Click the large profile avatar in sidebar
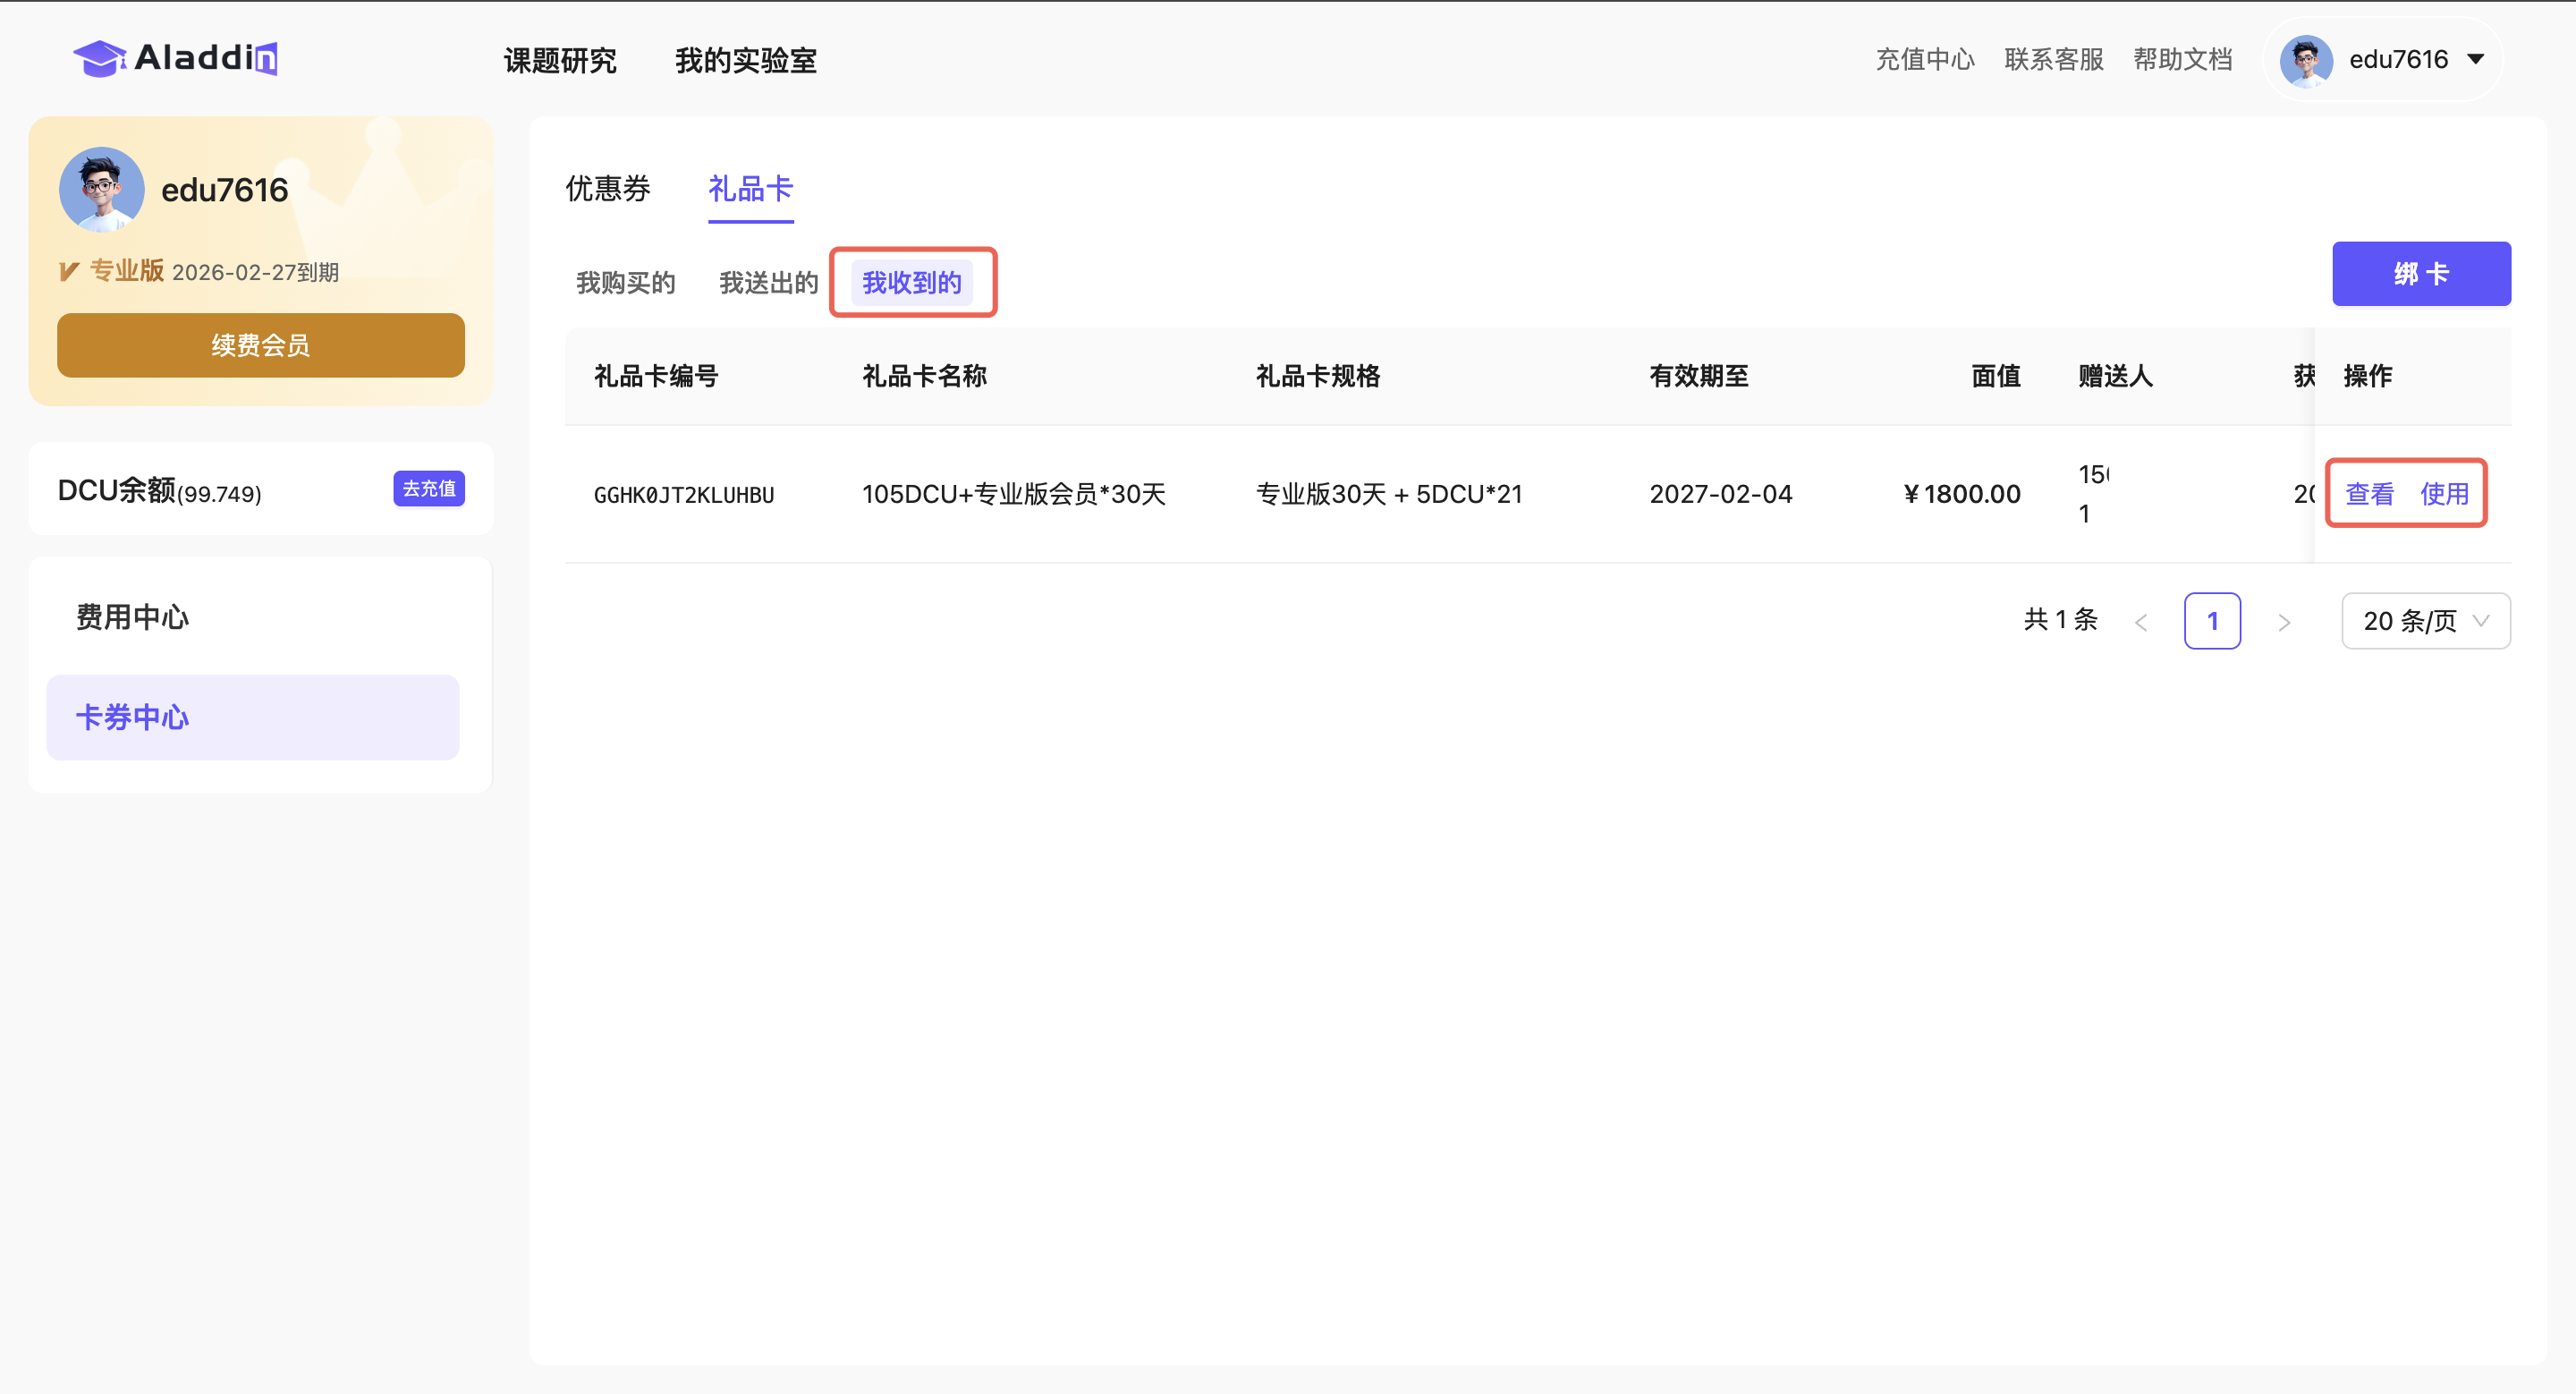 tap(101, 189)
